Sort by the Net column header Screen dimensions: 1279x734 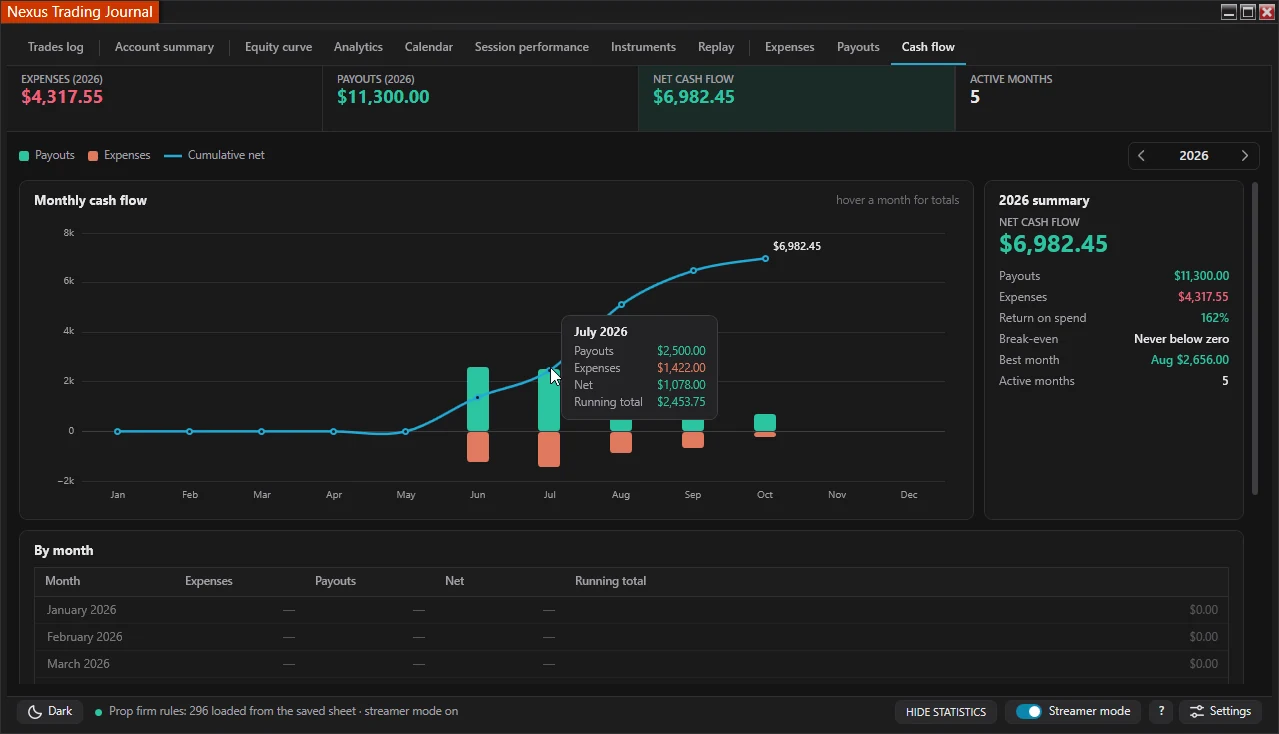455,581
